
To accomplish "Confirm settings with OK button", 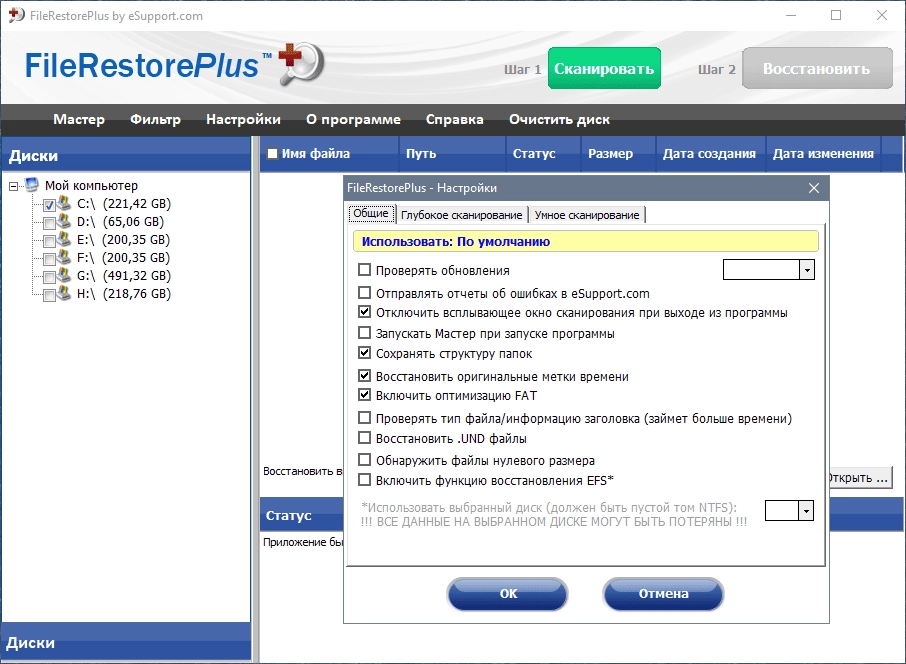I will coord(508,594).
